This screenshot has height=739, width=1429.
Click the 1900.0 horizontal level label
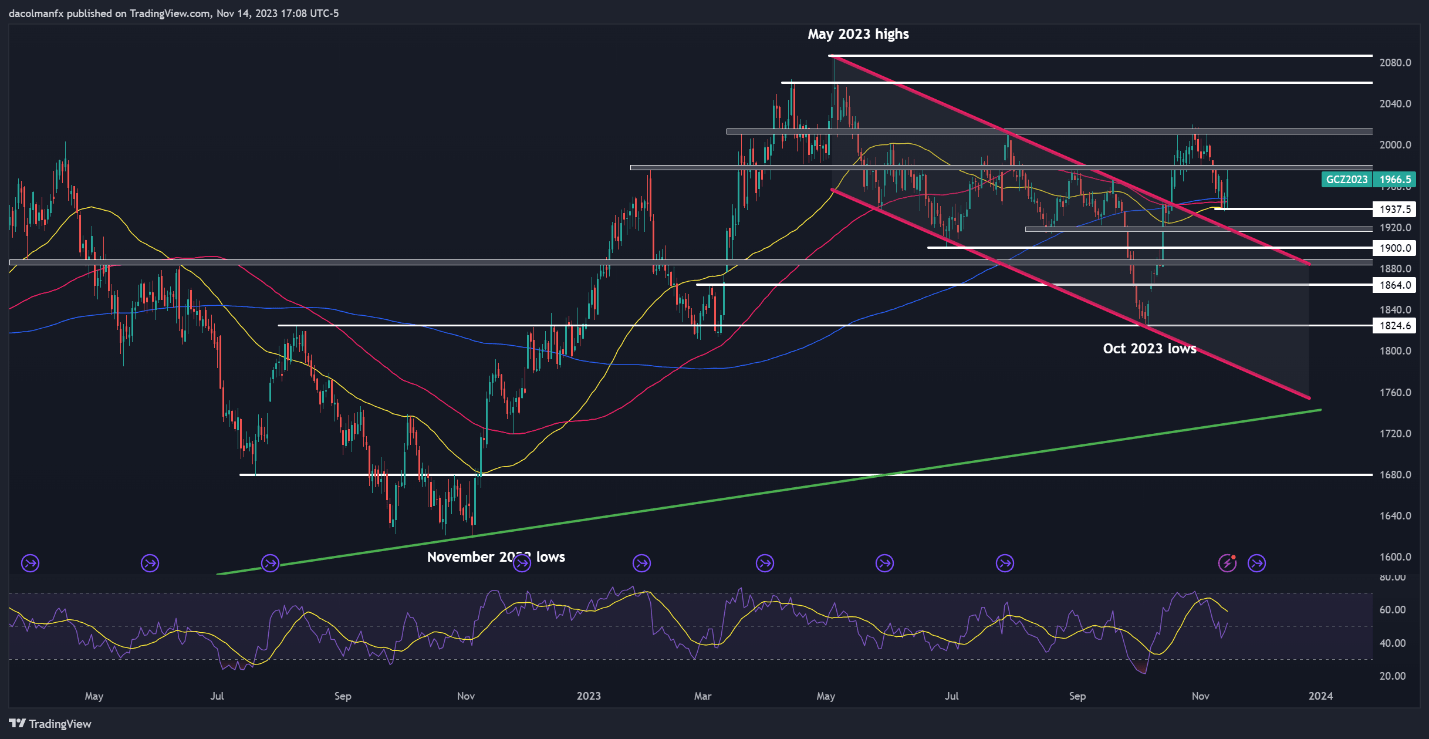[x=1394, y=247]
